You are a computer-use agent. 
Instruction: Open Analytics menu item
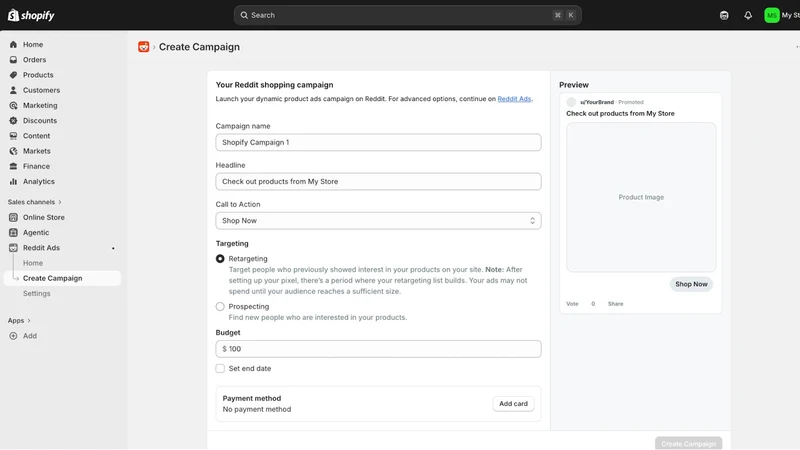point(39,182)
